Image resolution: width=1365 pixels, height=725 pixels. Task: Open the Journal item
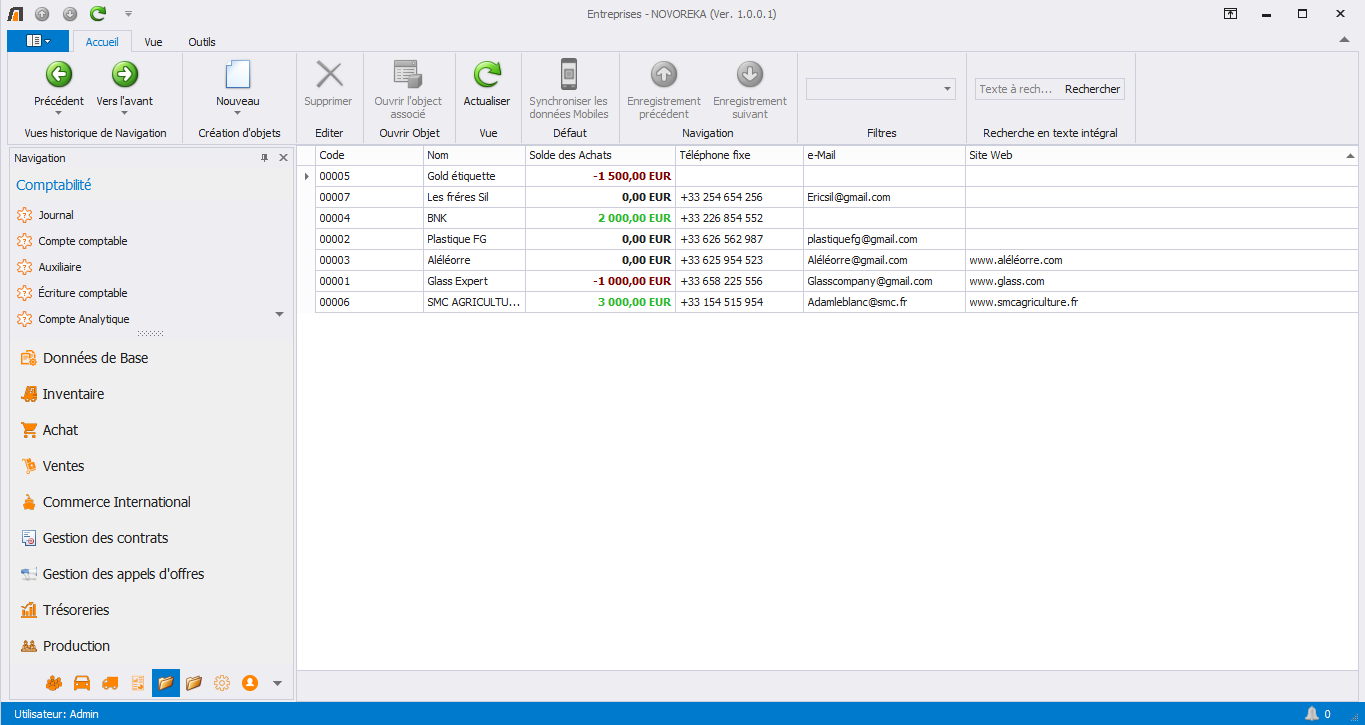click(56, 215)
